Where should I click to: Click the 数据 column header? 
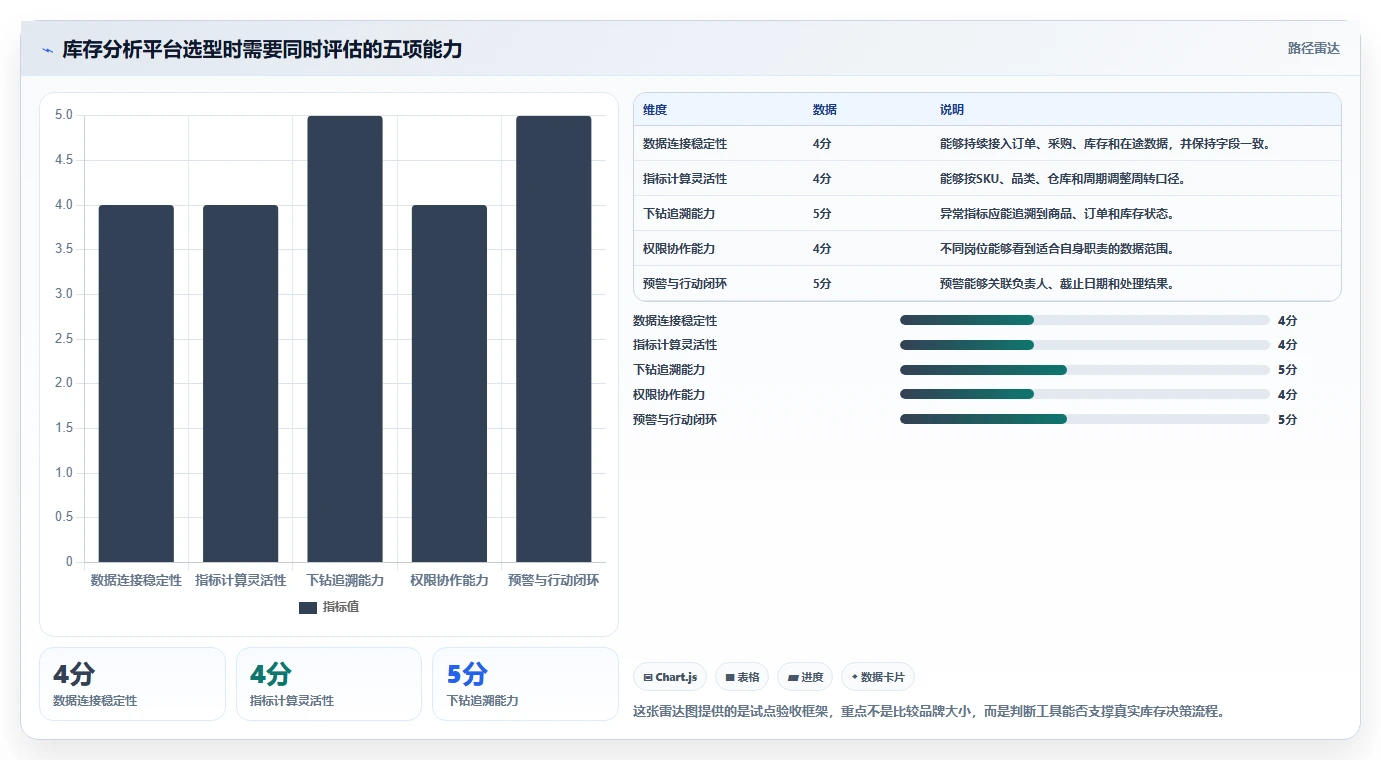pos(825,110)
